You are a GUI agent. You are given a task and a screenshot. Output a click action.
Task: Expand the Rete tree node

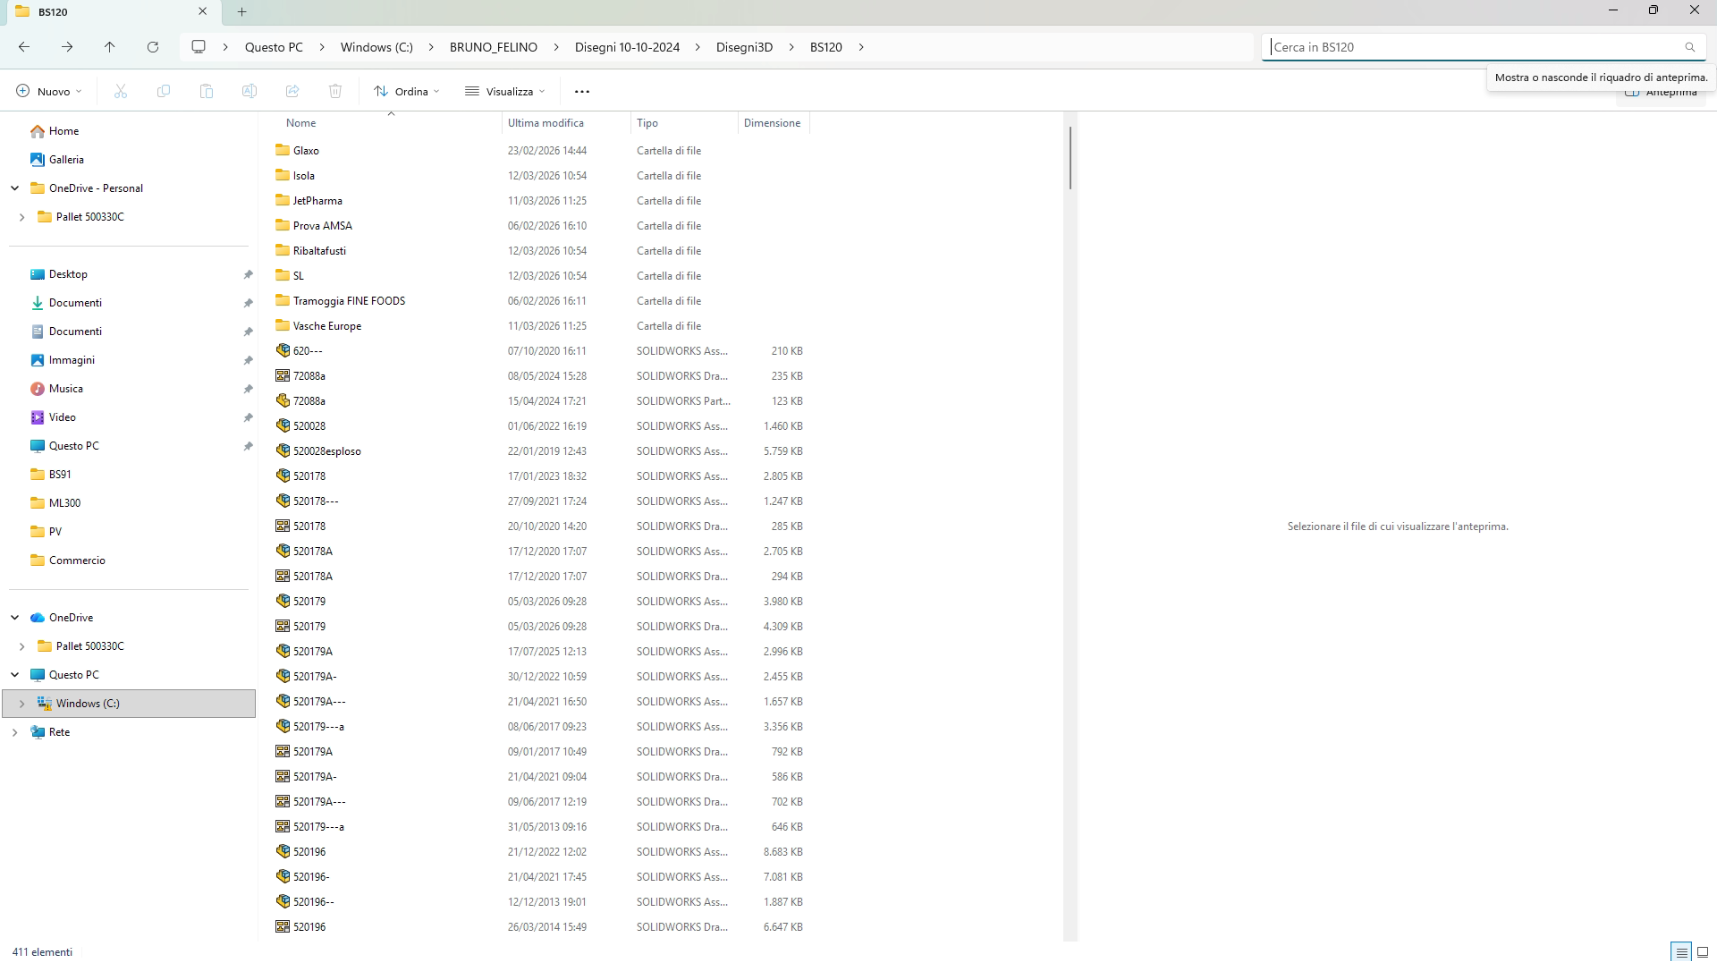[x=15, y=733]
